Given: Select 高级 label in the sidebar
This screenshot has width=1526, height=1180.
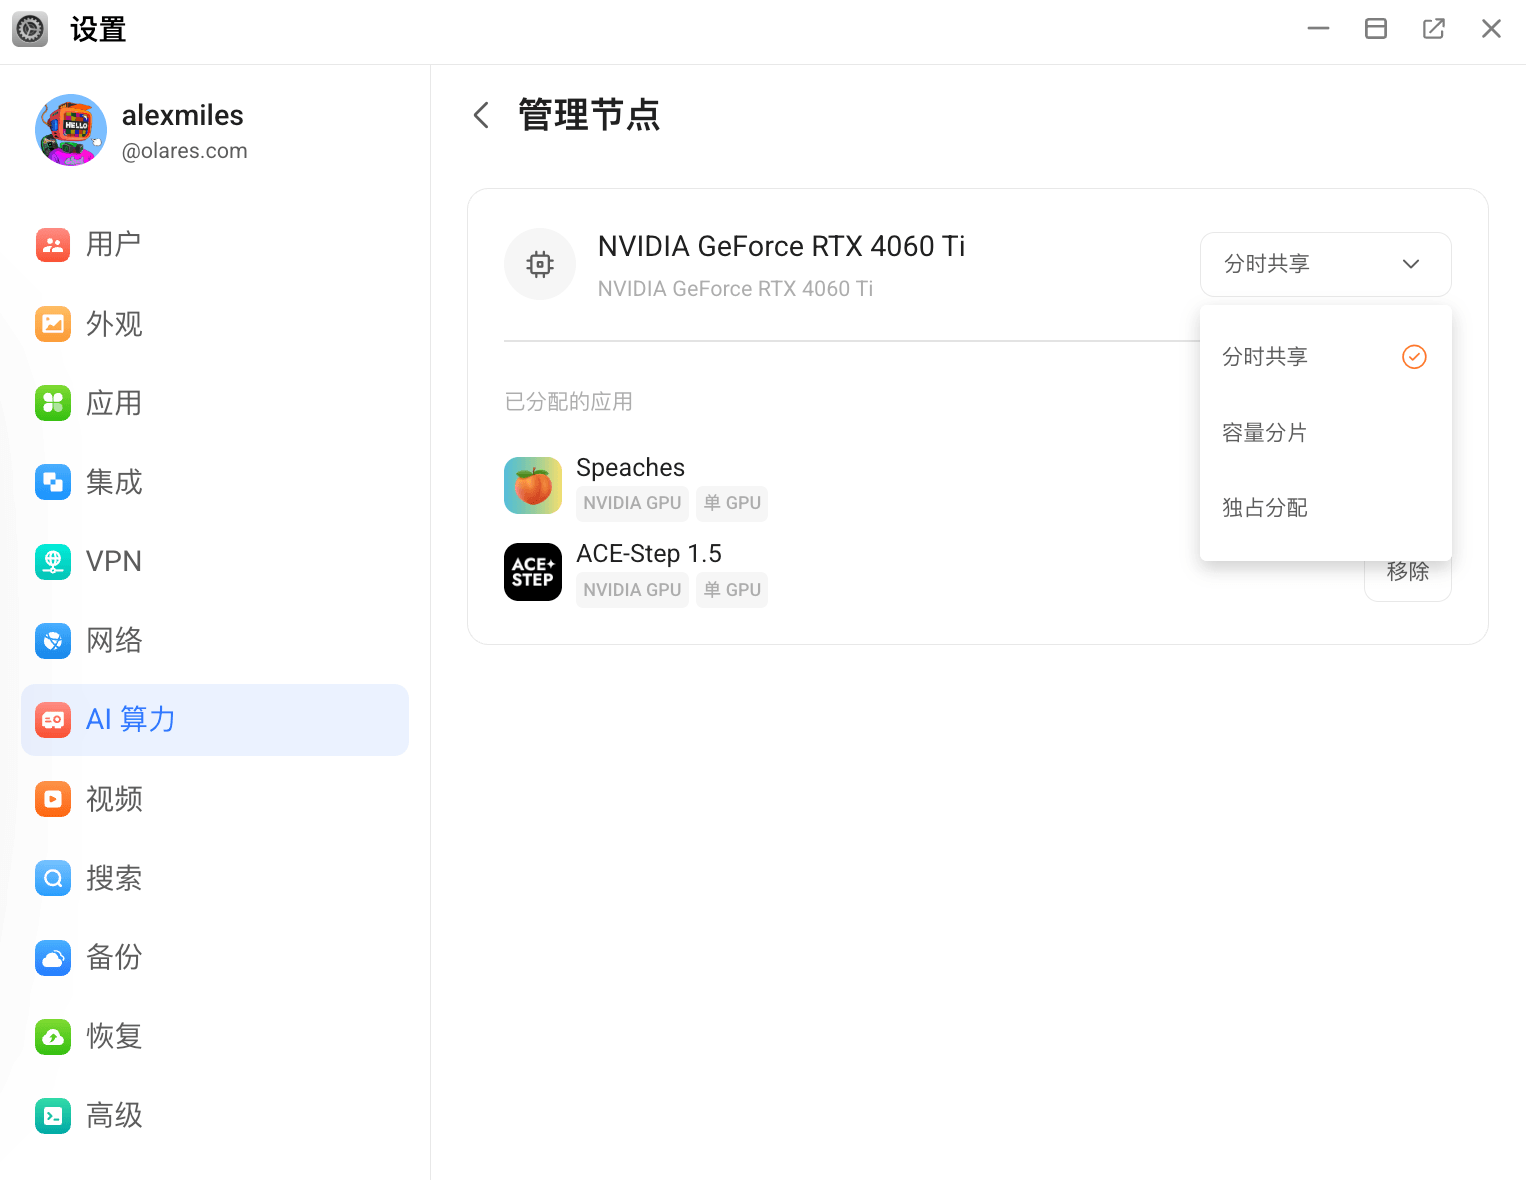Looking at the screenshot, I should click(114, 1115).
